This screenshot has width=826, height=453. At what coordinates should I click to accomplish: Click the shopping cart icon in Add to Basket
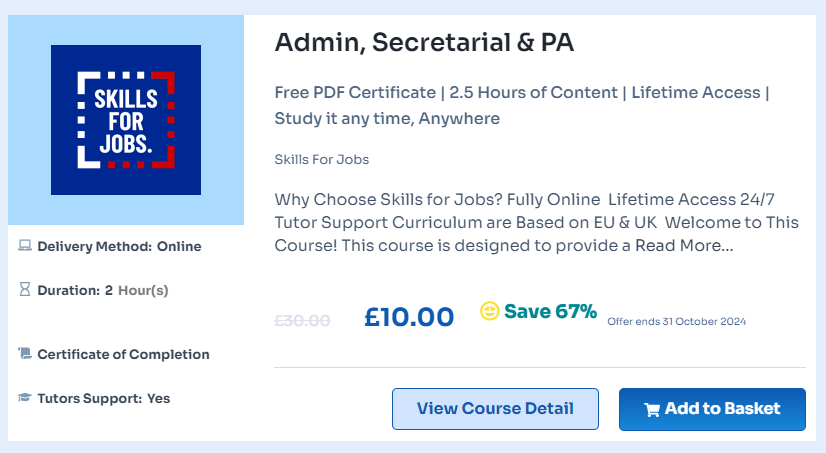click(x=652, y=410)
